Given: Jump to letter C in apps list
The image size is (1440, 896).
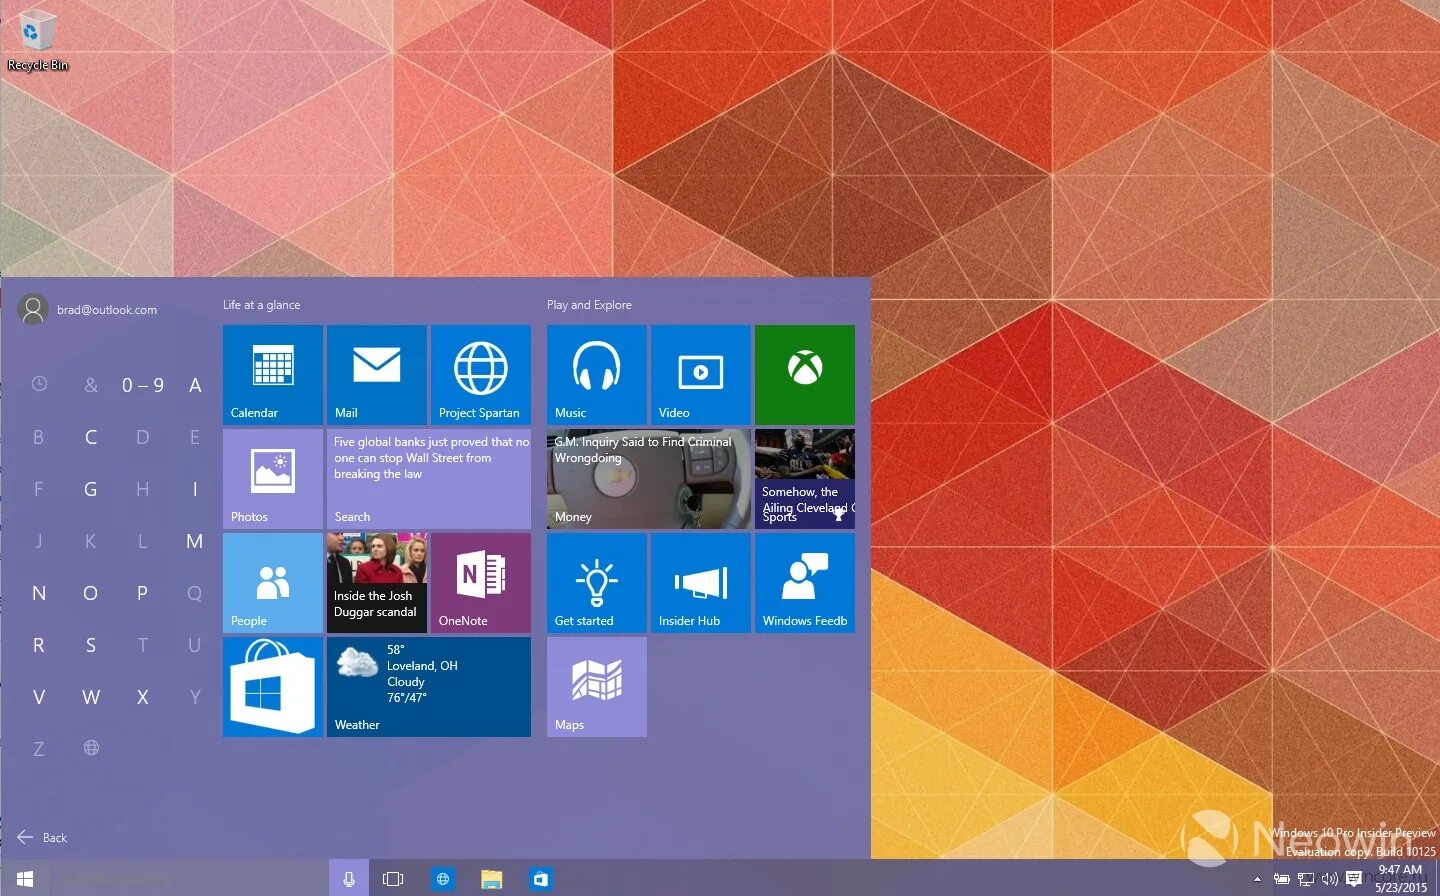Looking at the screenshot, I should (91, 437).
